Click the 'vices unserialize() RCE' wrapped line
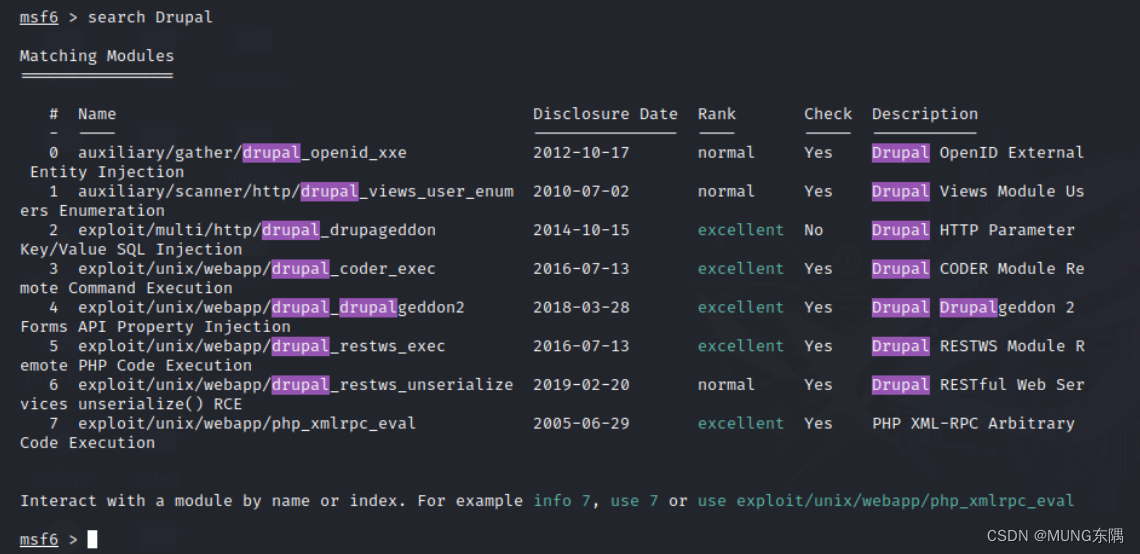Viewport: 1140px width, 554px height. coord(131,404)
